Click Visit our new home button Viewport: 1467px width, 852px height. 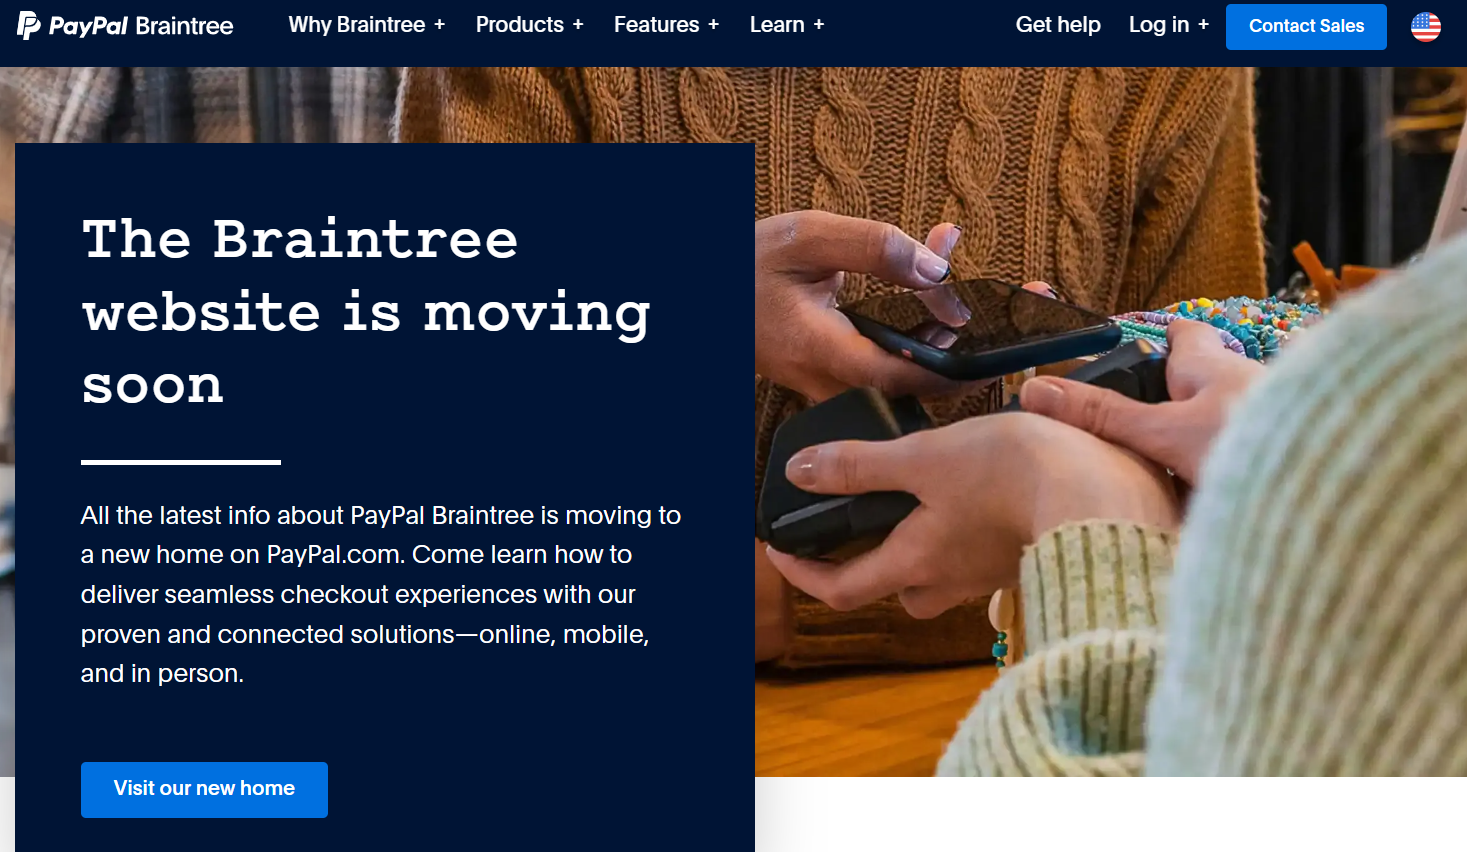(204, 790)
